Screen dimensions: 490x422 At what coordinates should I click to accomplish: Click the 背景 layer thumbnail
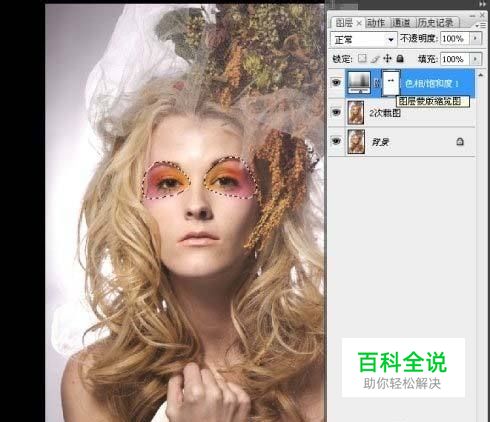[356, 142]
